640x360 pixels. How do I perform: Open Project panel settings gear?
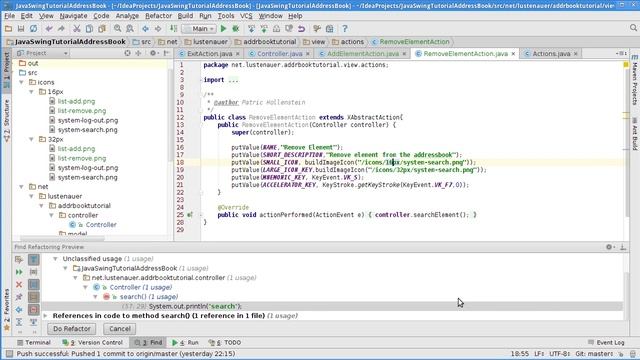153,53
